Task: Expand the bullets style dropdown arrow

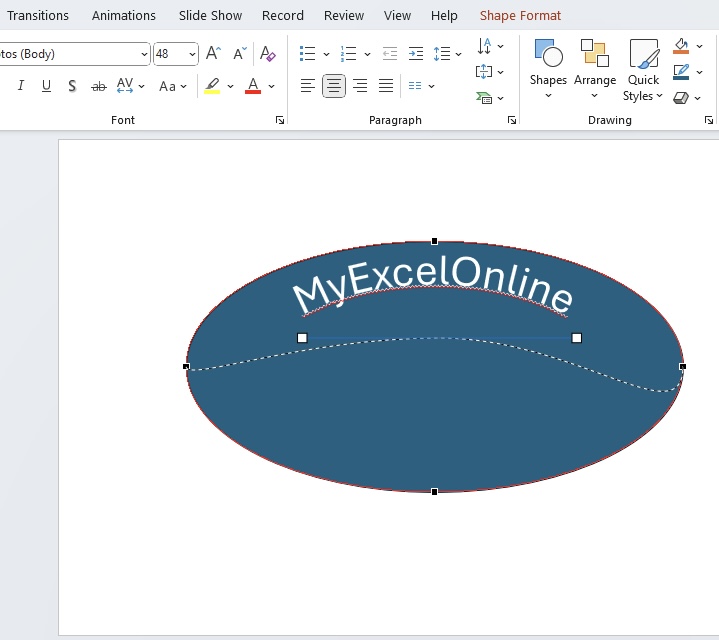Action: point(326,54)
